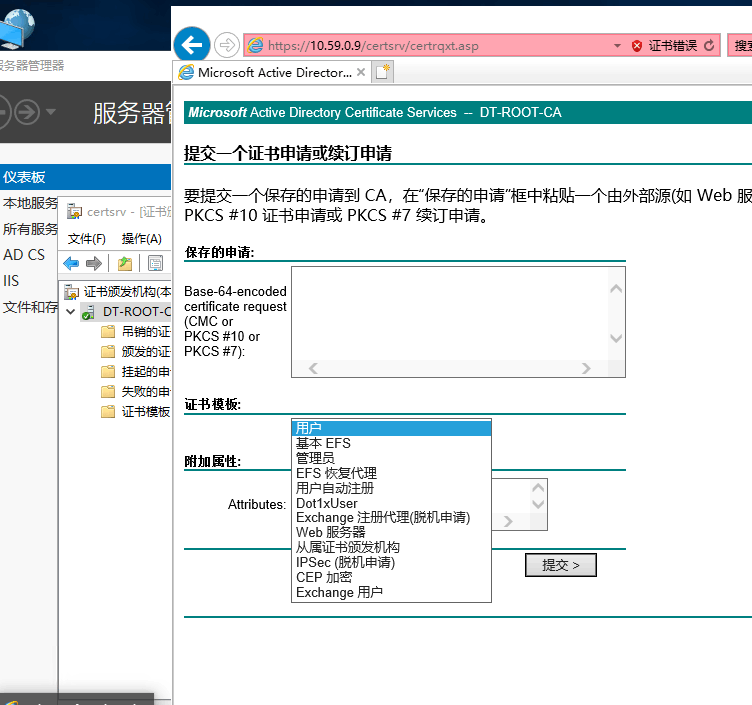Select 文件和存储 in Server Manager sidebar
The image size is (752, 705).
(x=30, y=306)
